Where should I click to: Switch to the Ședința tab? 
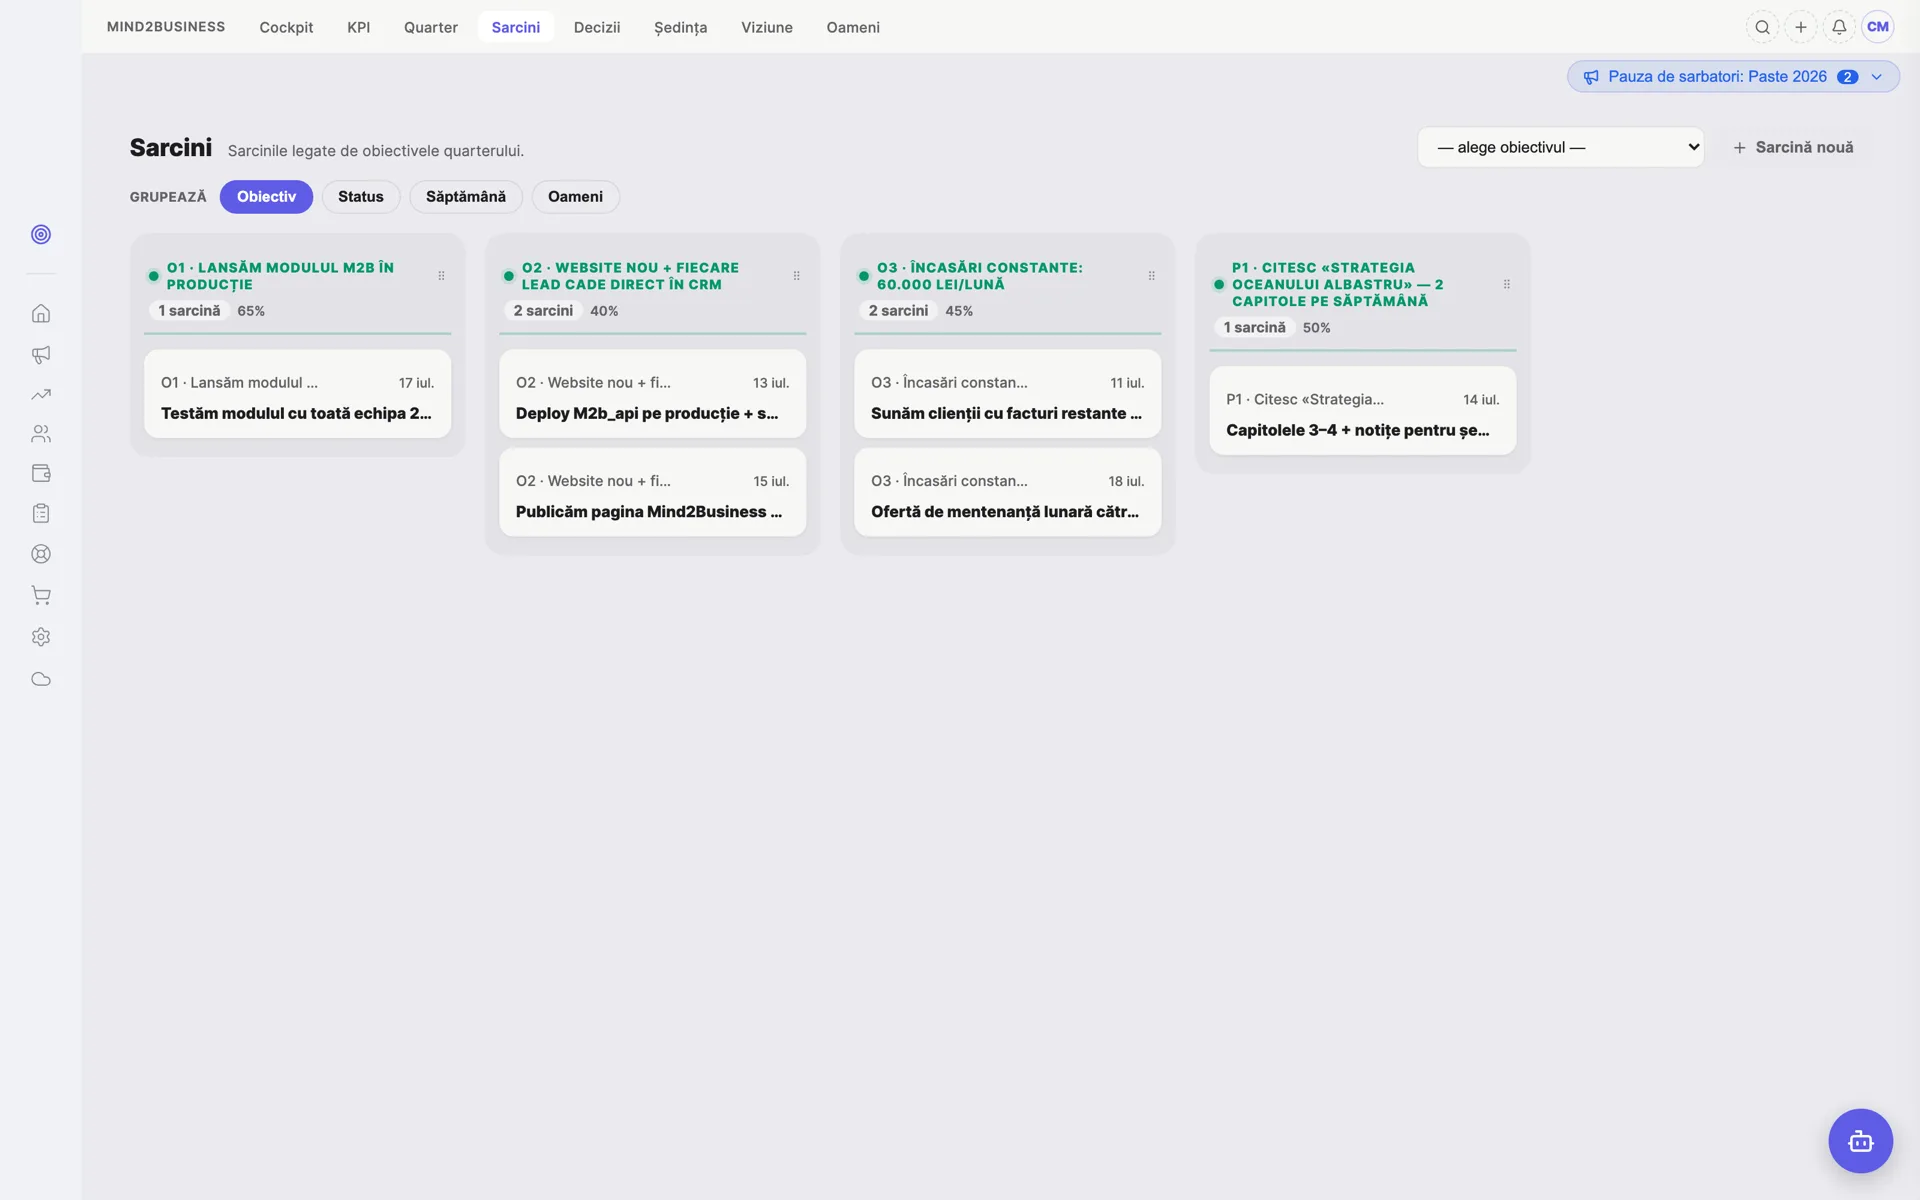click(680, 27)
